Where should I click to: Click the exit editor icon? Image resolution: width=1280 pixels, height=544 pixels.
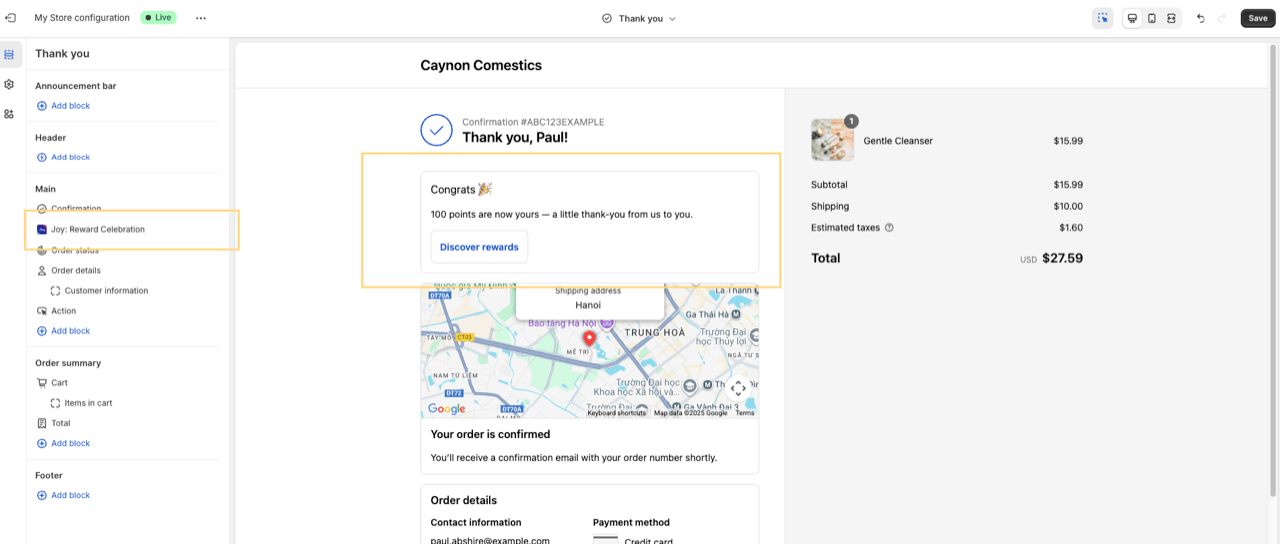point(10,18)
